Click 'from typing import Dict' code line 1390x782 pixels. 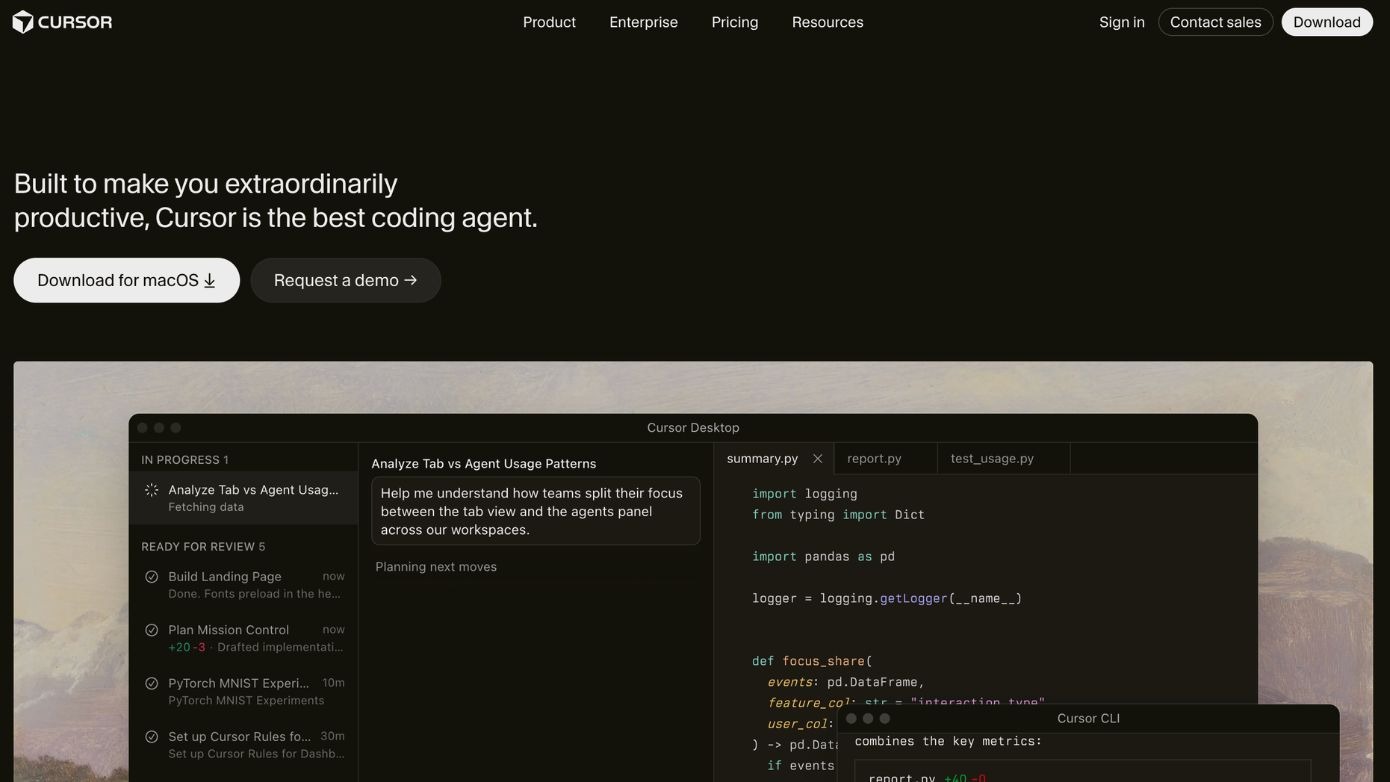point(838,515)
